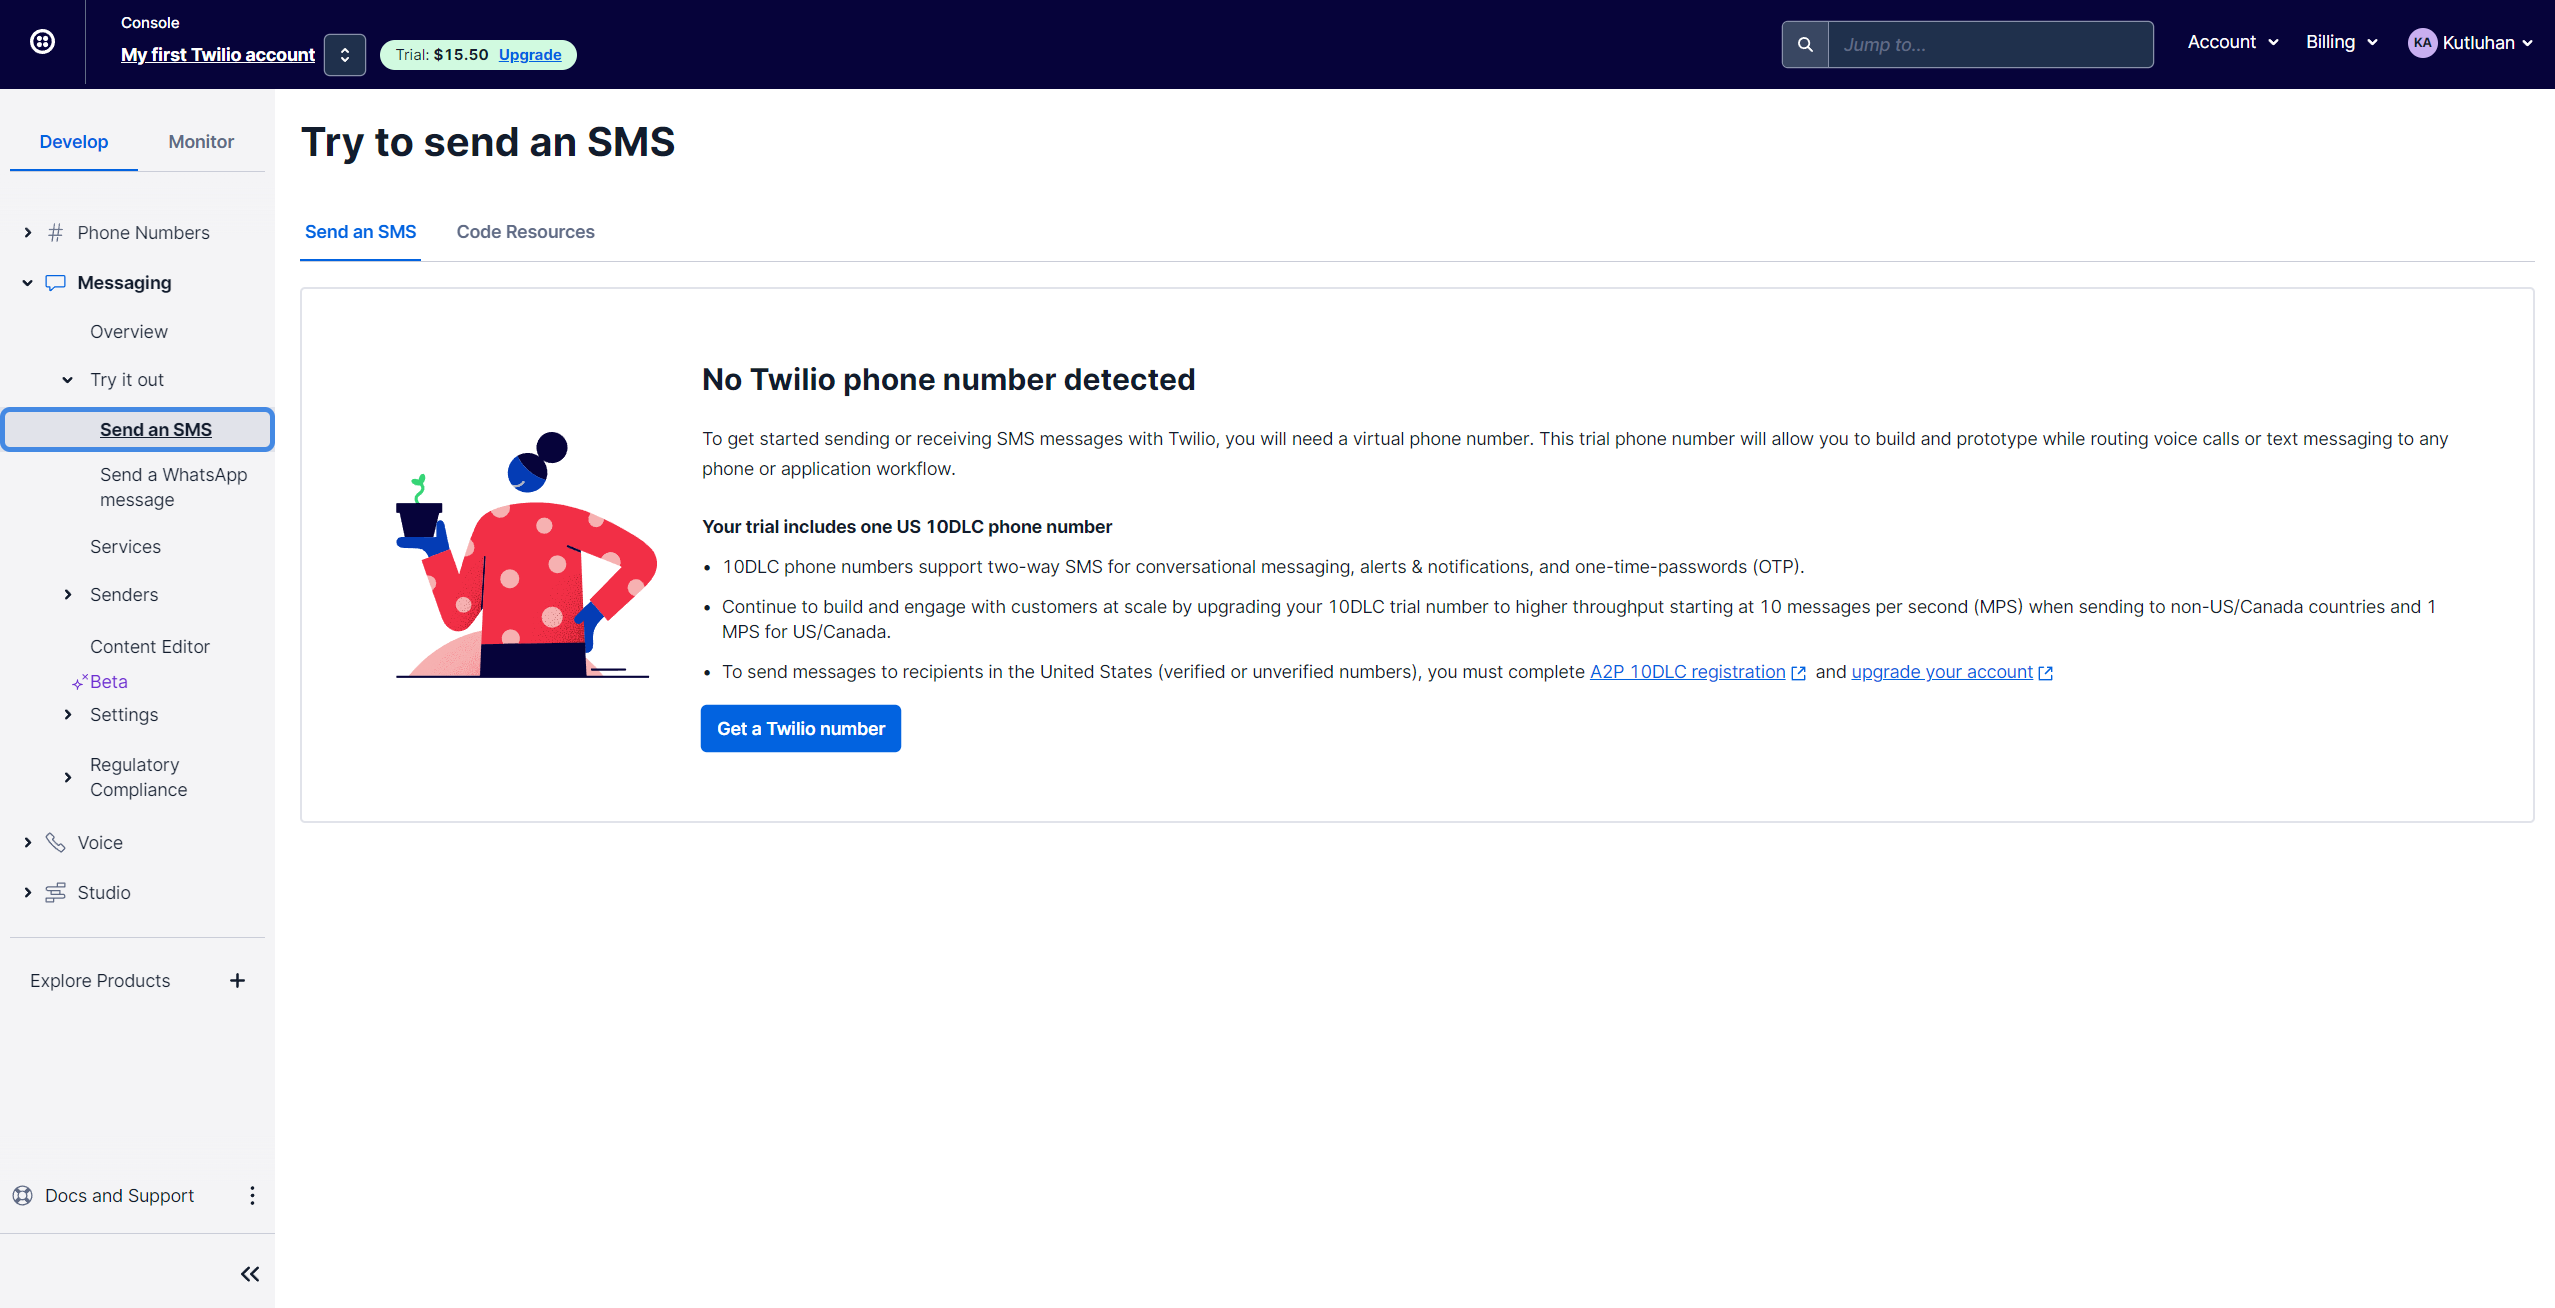Switch to the Code Resources tab
The width and height of the screenshot is (2555, 1308).
525,232
